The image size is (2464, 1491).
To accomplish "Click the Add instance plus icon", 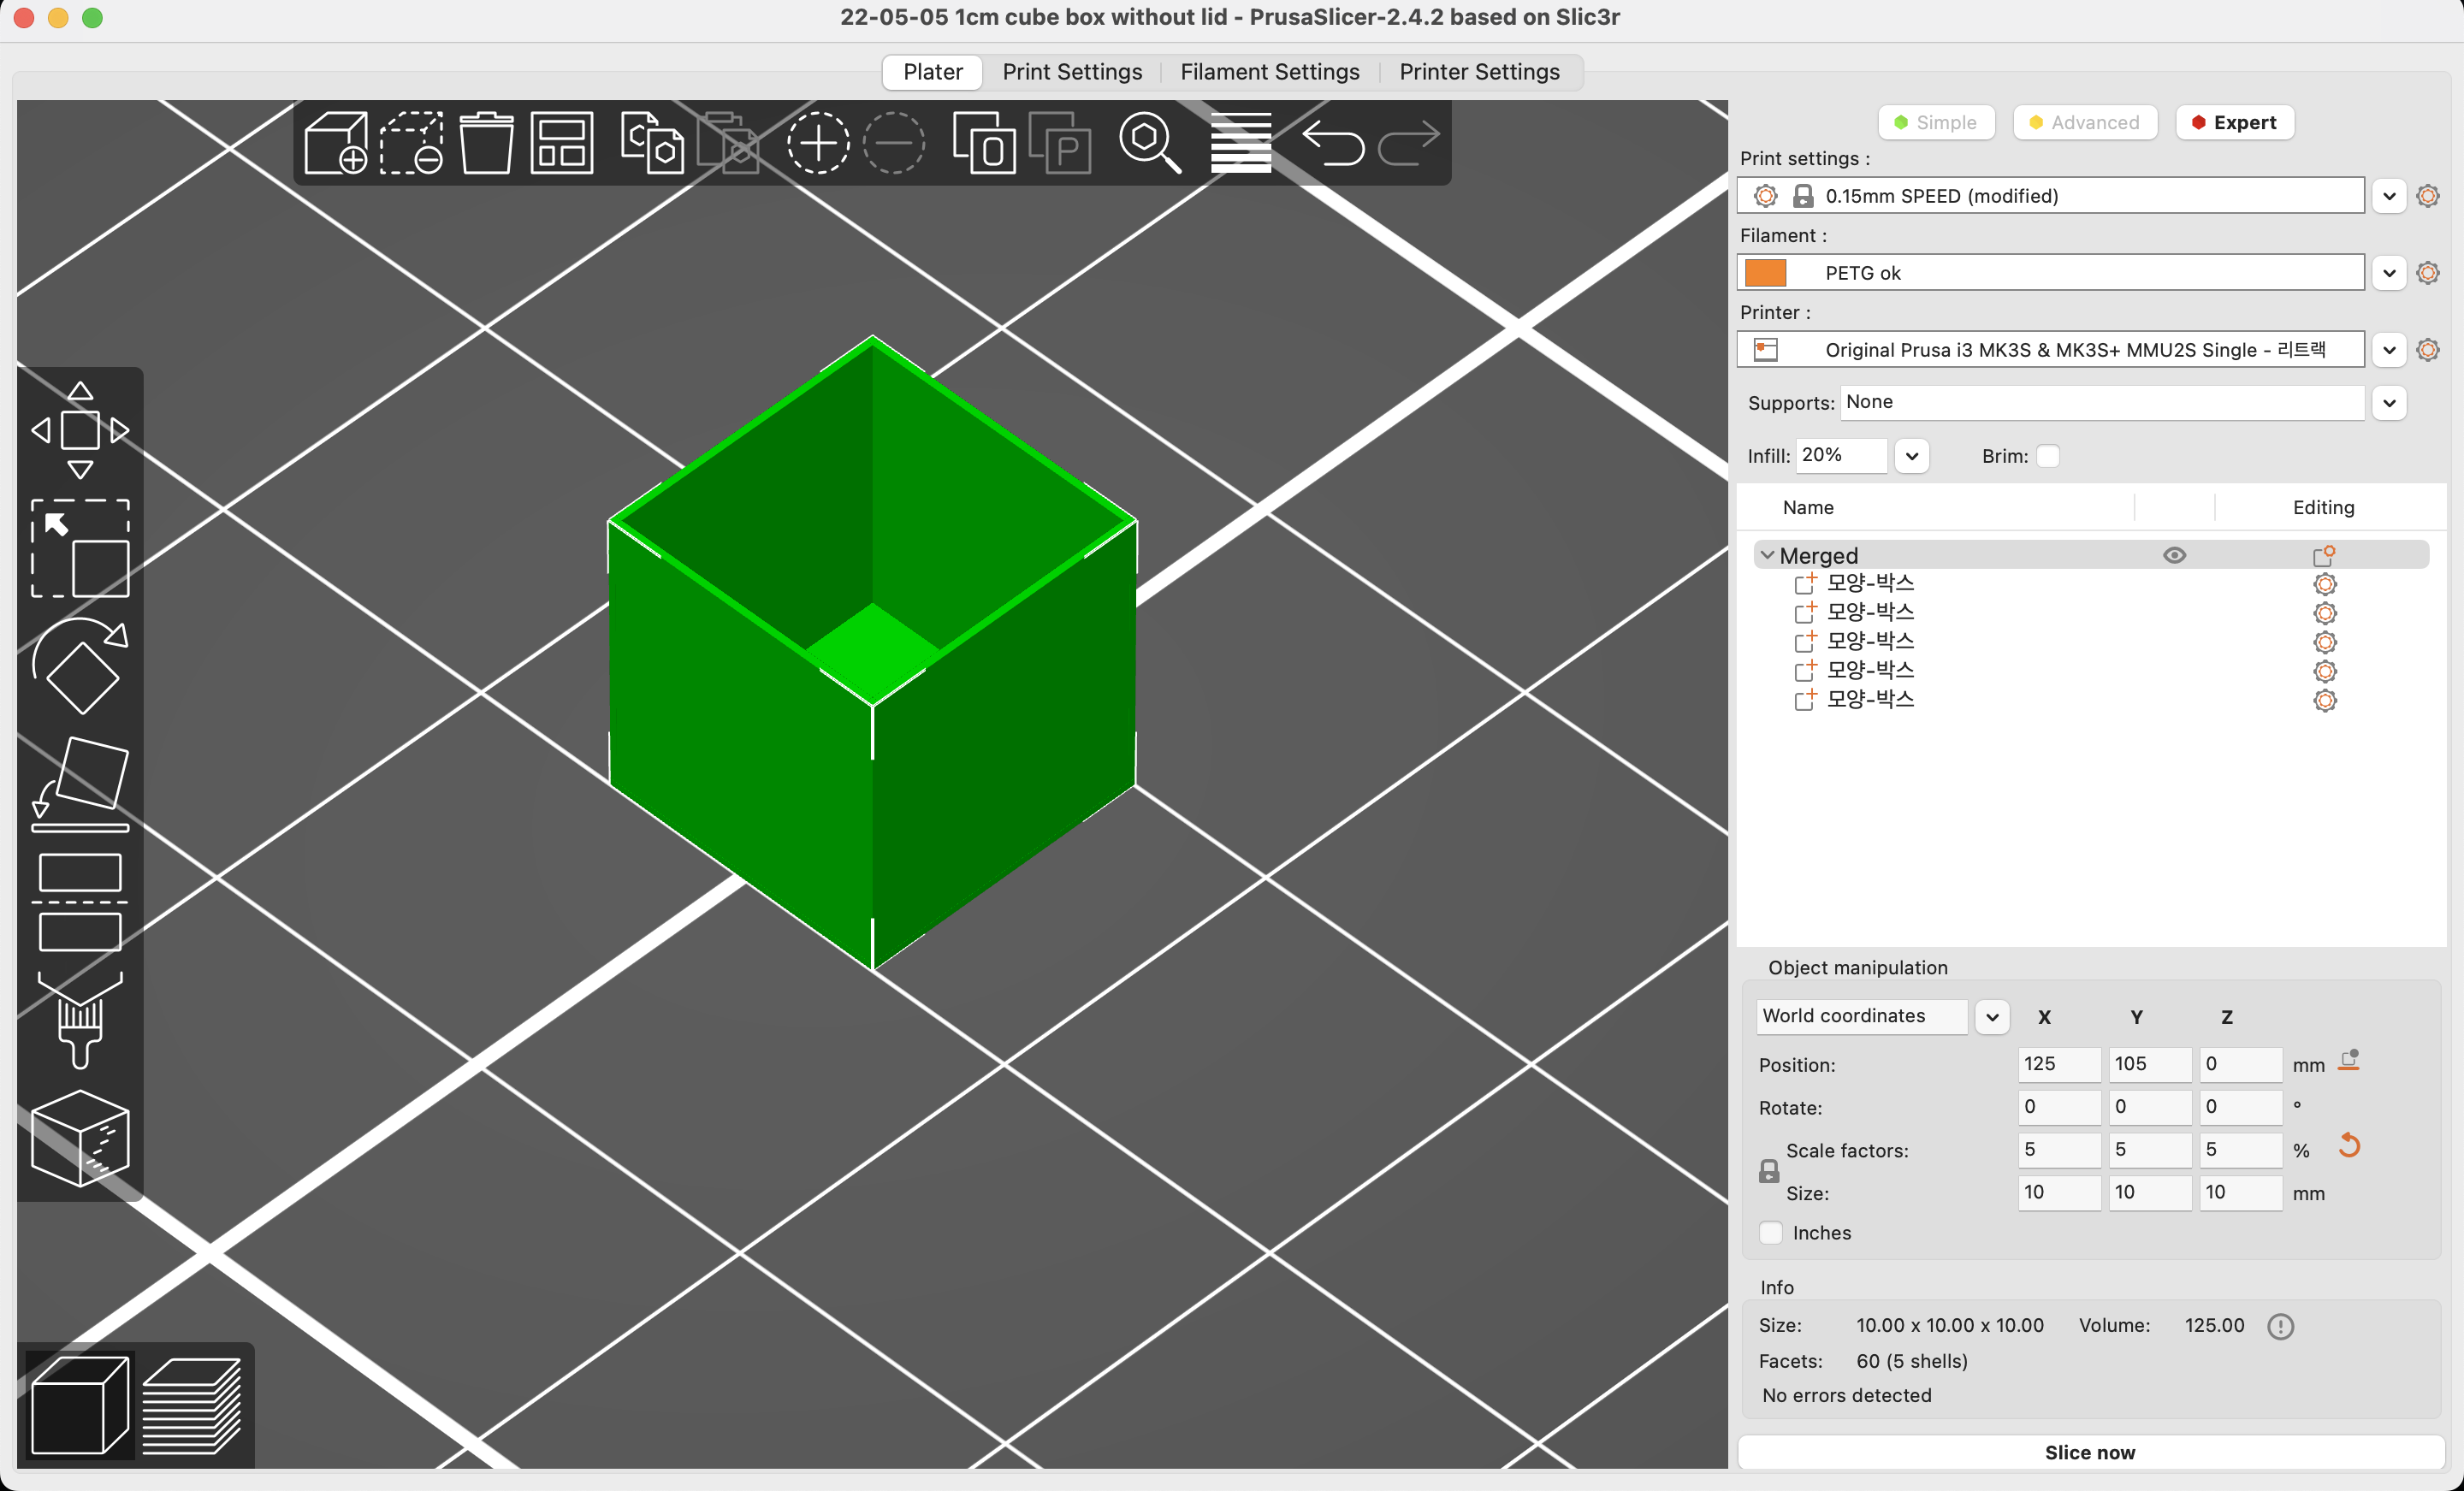I will coord(818,143).
